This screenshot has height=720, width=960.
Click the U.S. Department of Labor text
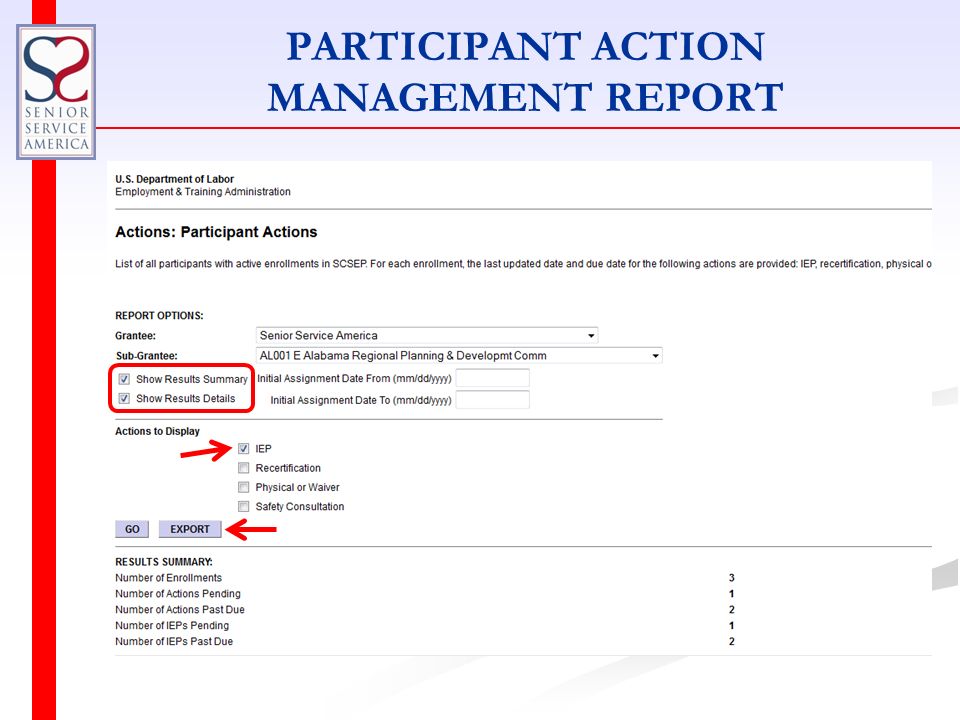[x=174, y=179]
